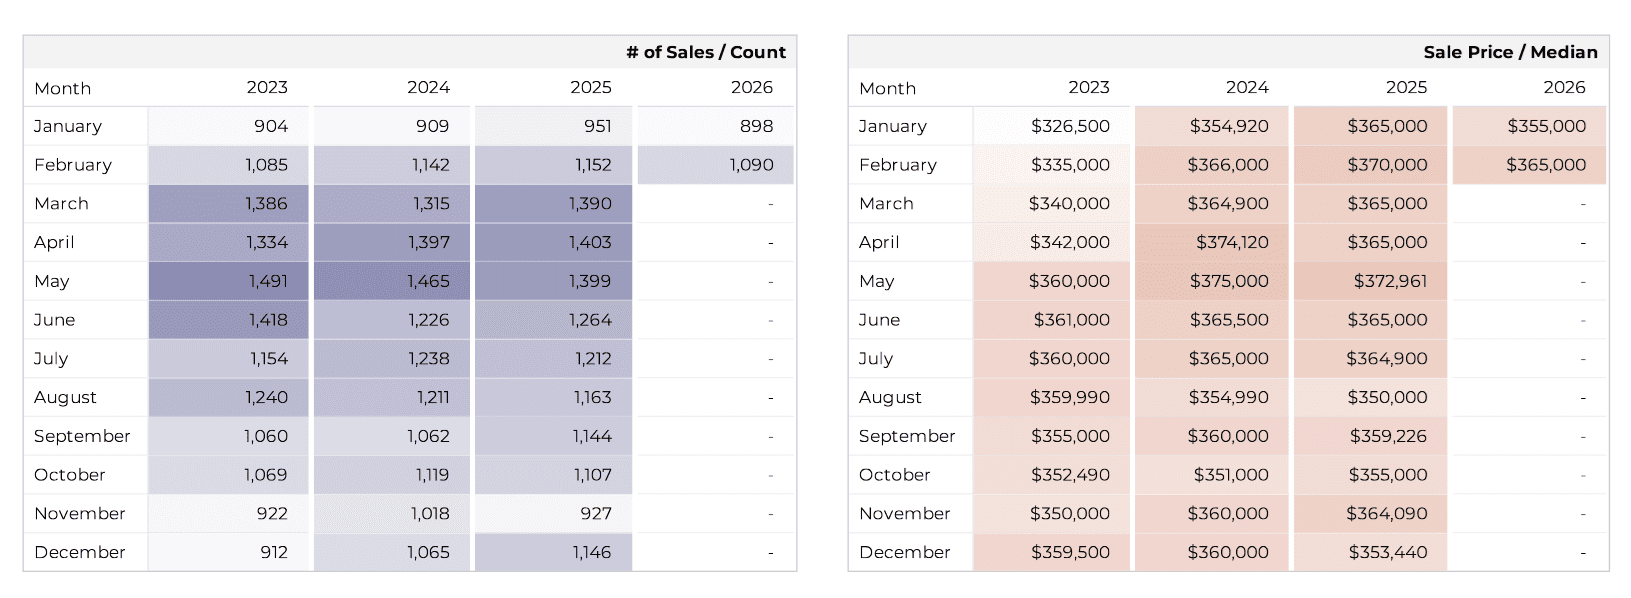Click the '# of Sales / Count' table title

coord(705,52)
